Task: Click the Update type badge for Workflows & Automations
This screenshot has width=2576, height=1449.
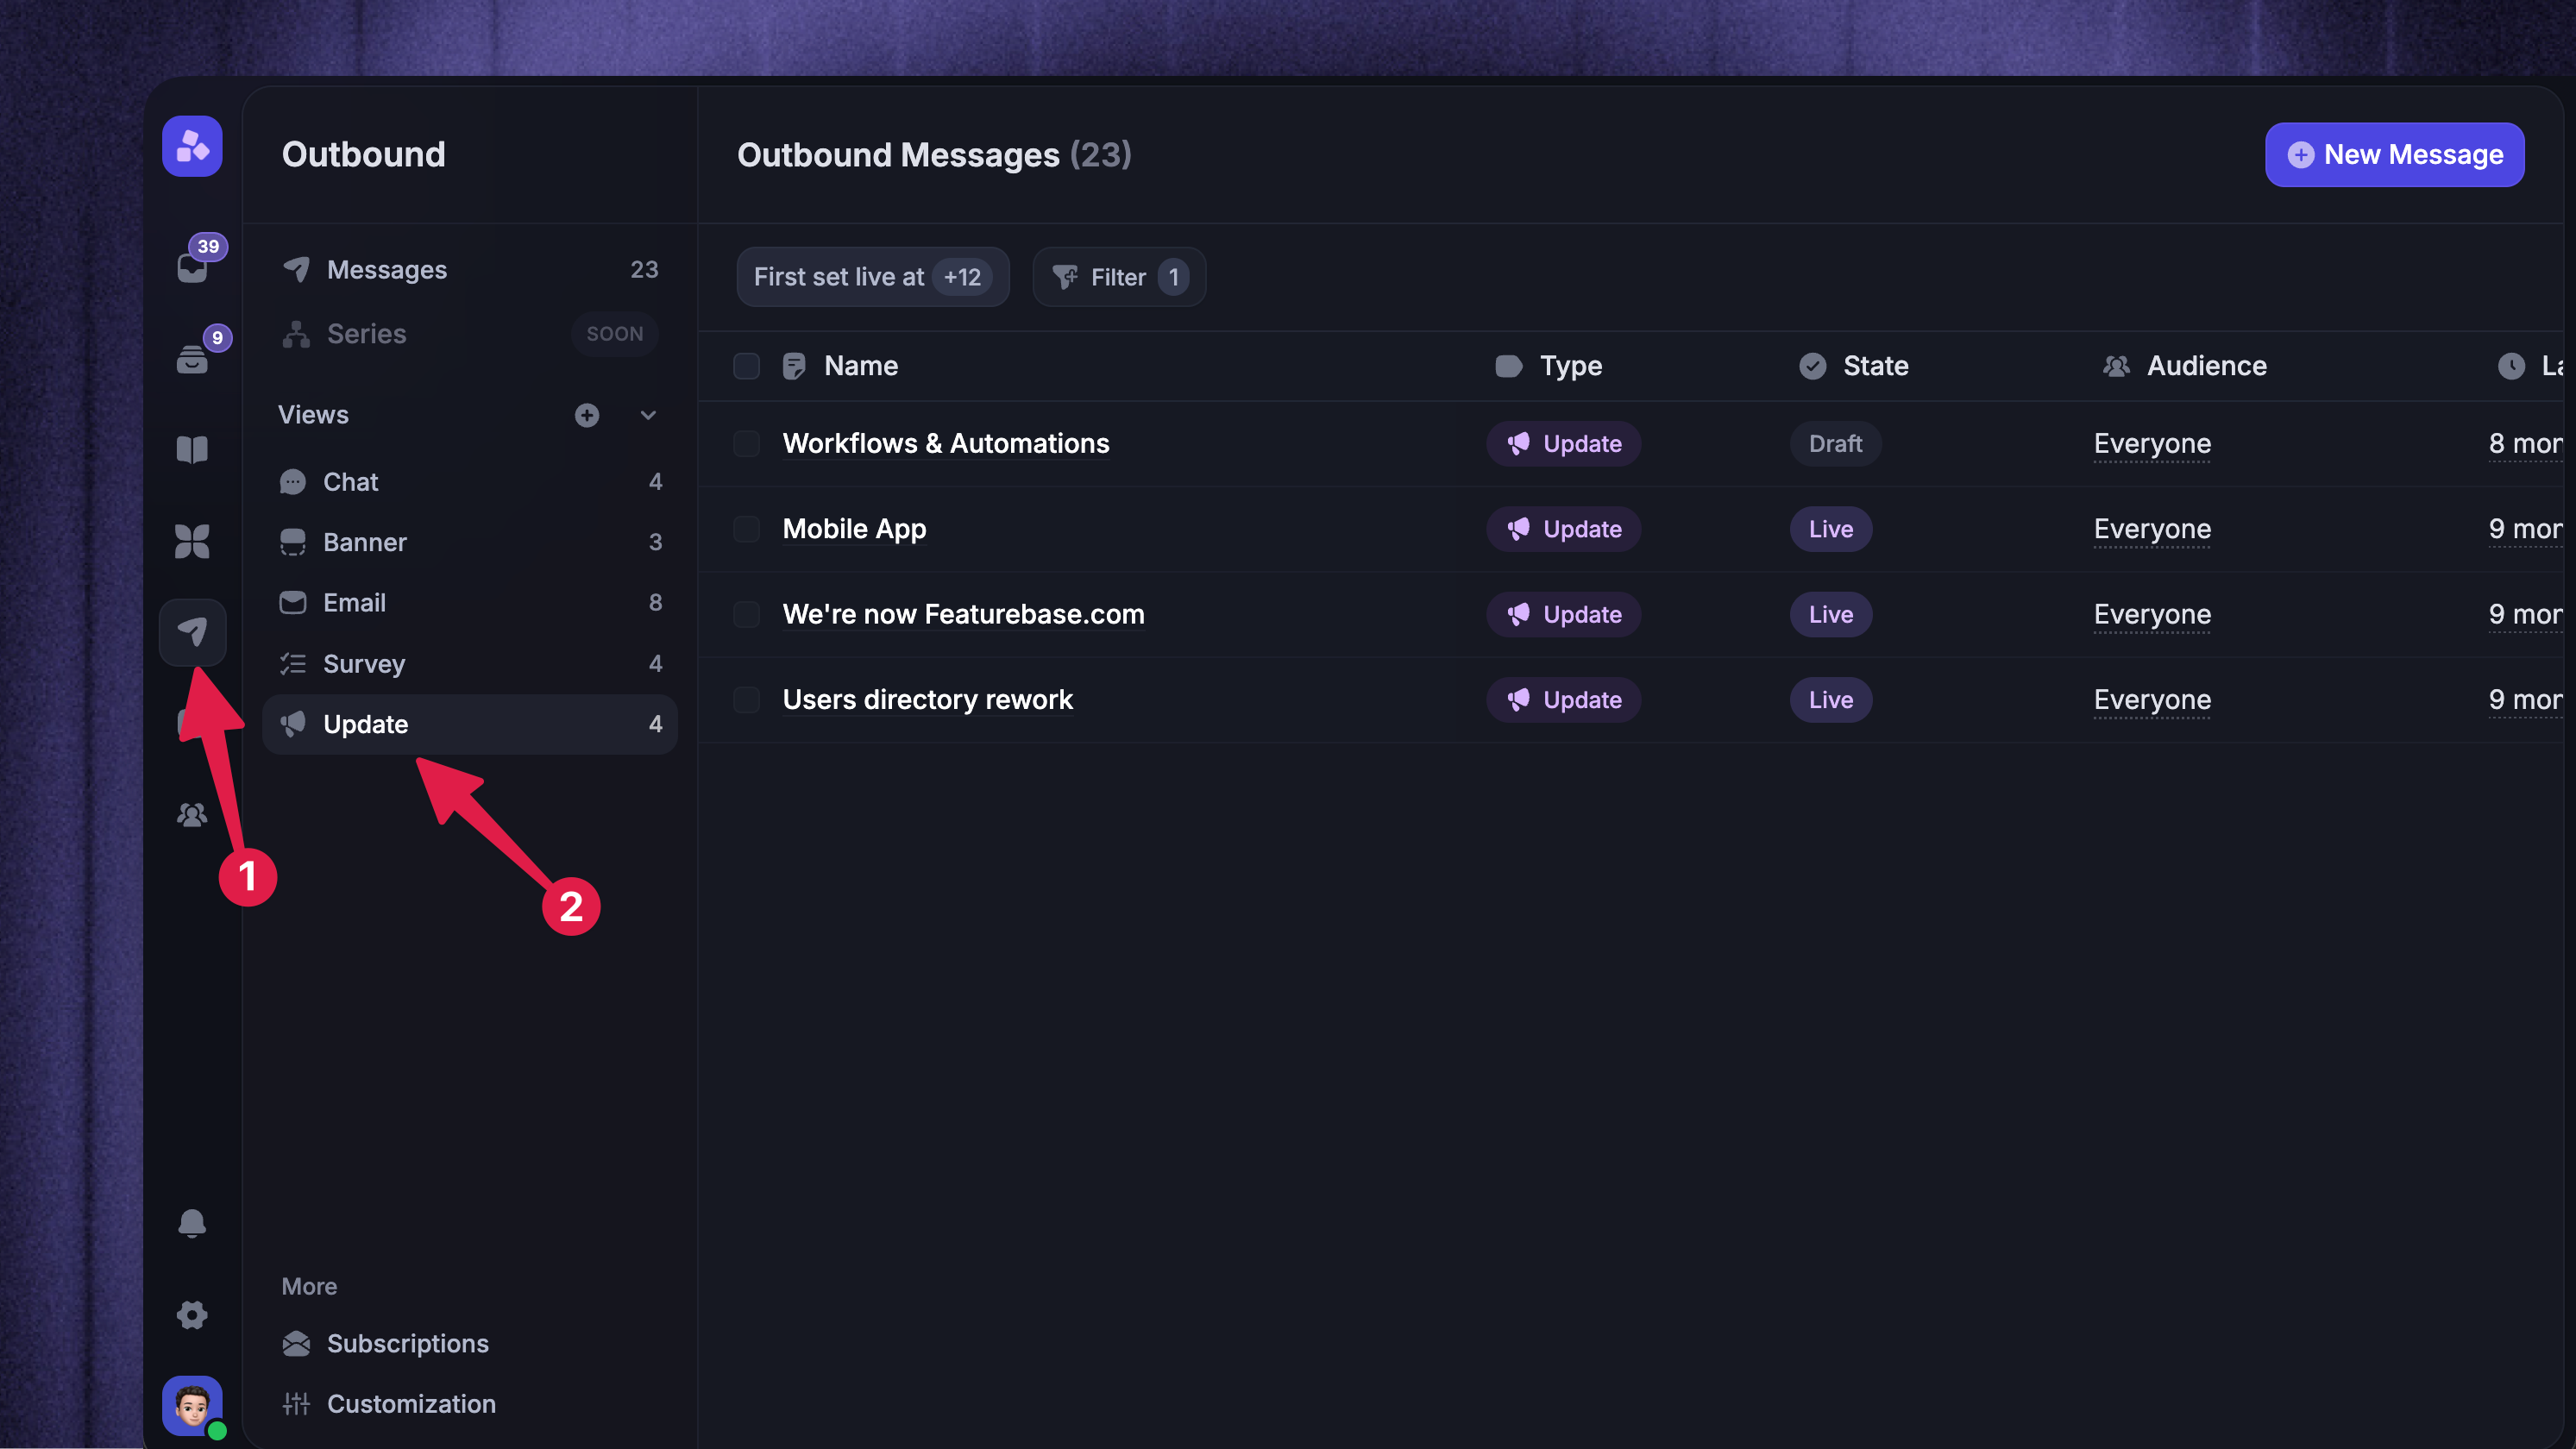Action: 1564,444
